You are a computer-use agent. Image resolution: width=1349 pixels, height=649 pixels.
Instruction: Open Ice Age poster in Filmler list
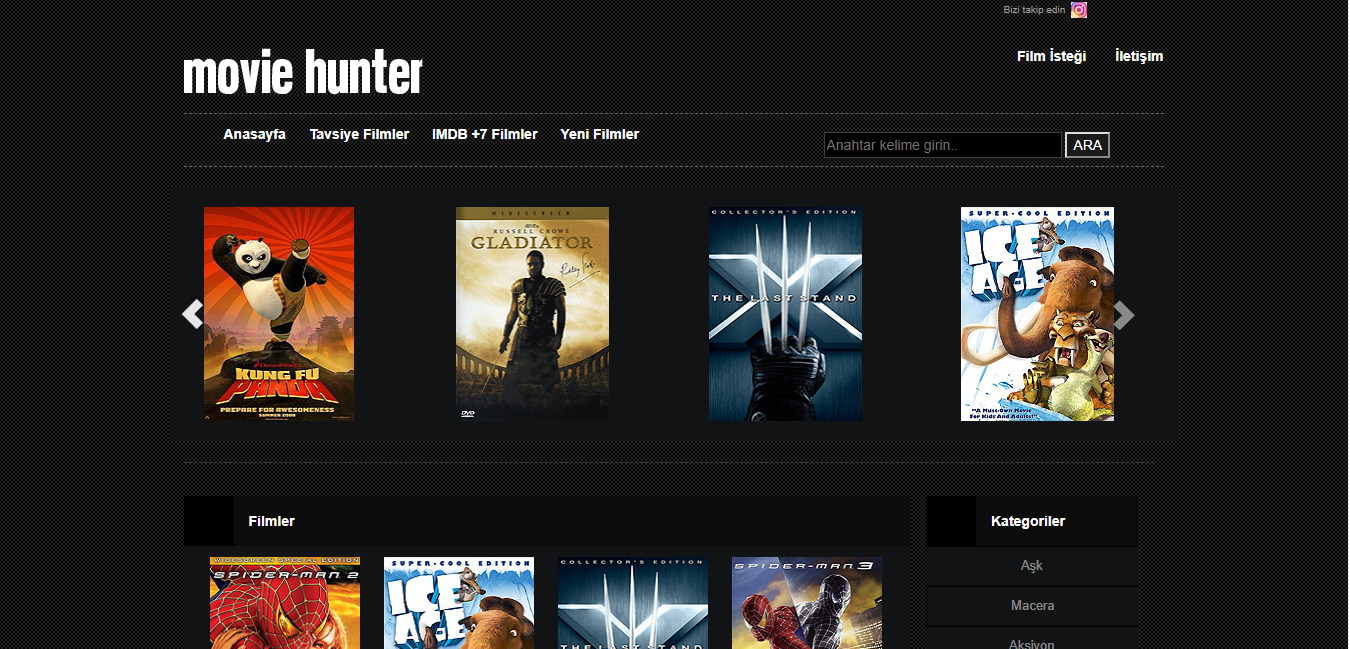point(459,603)
